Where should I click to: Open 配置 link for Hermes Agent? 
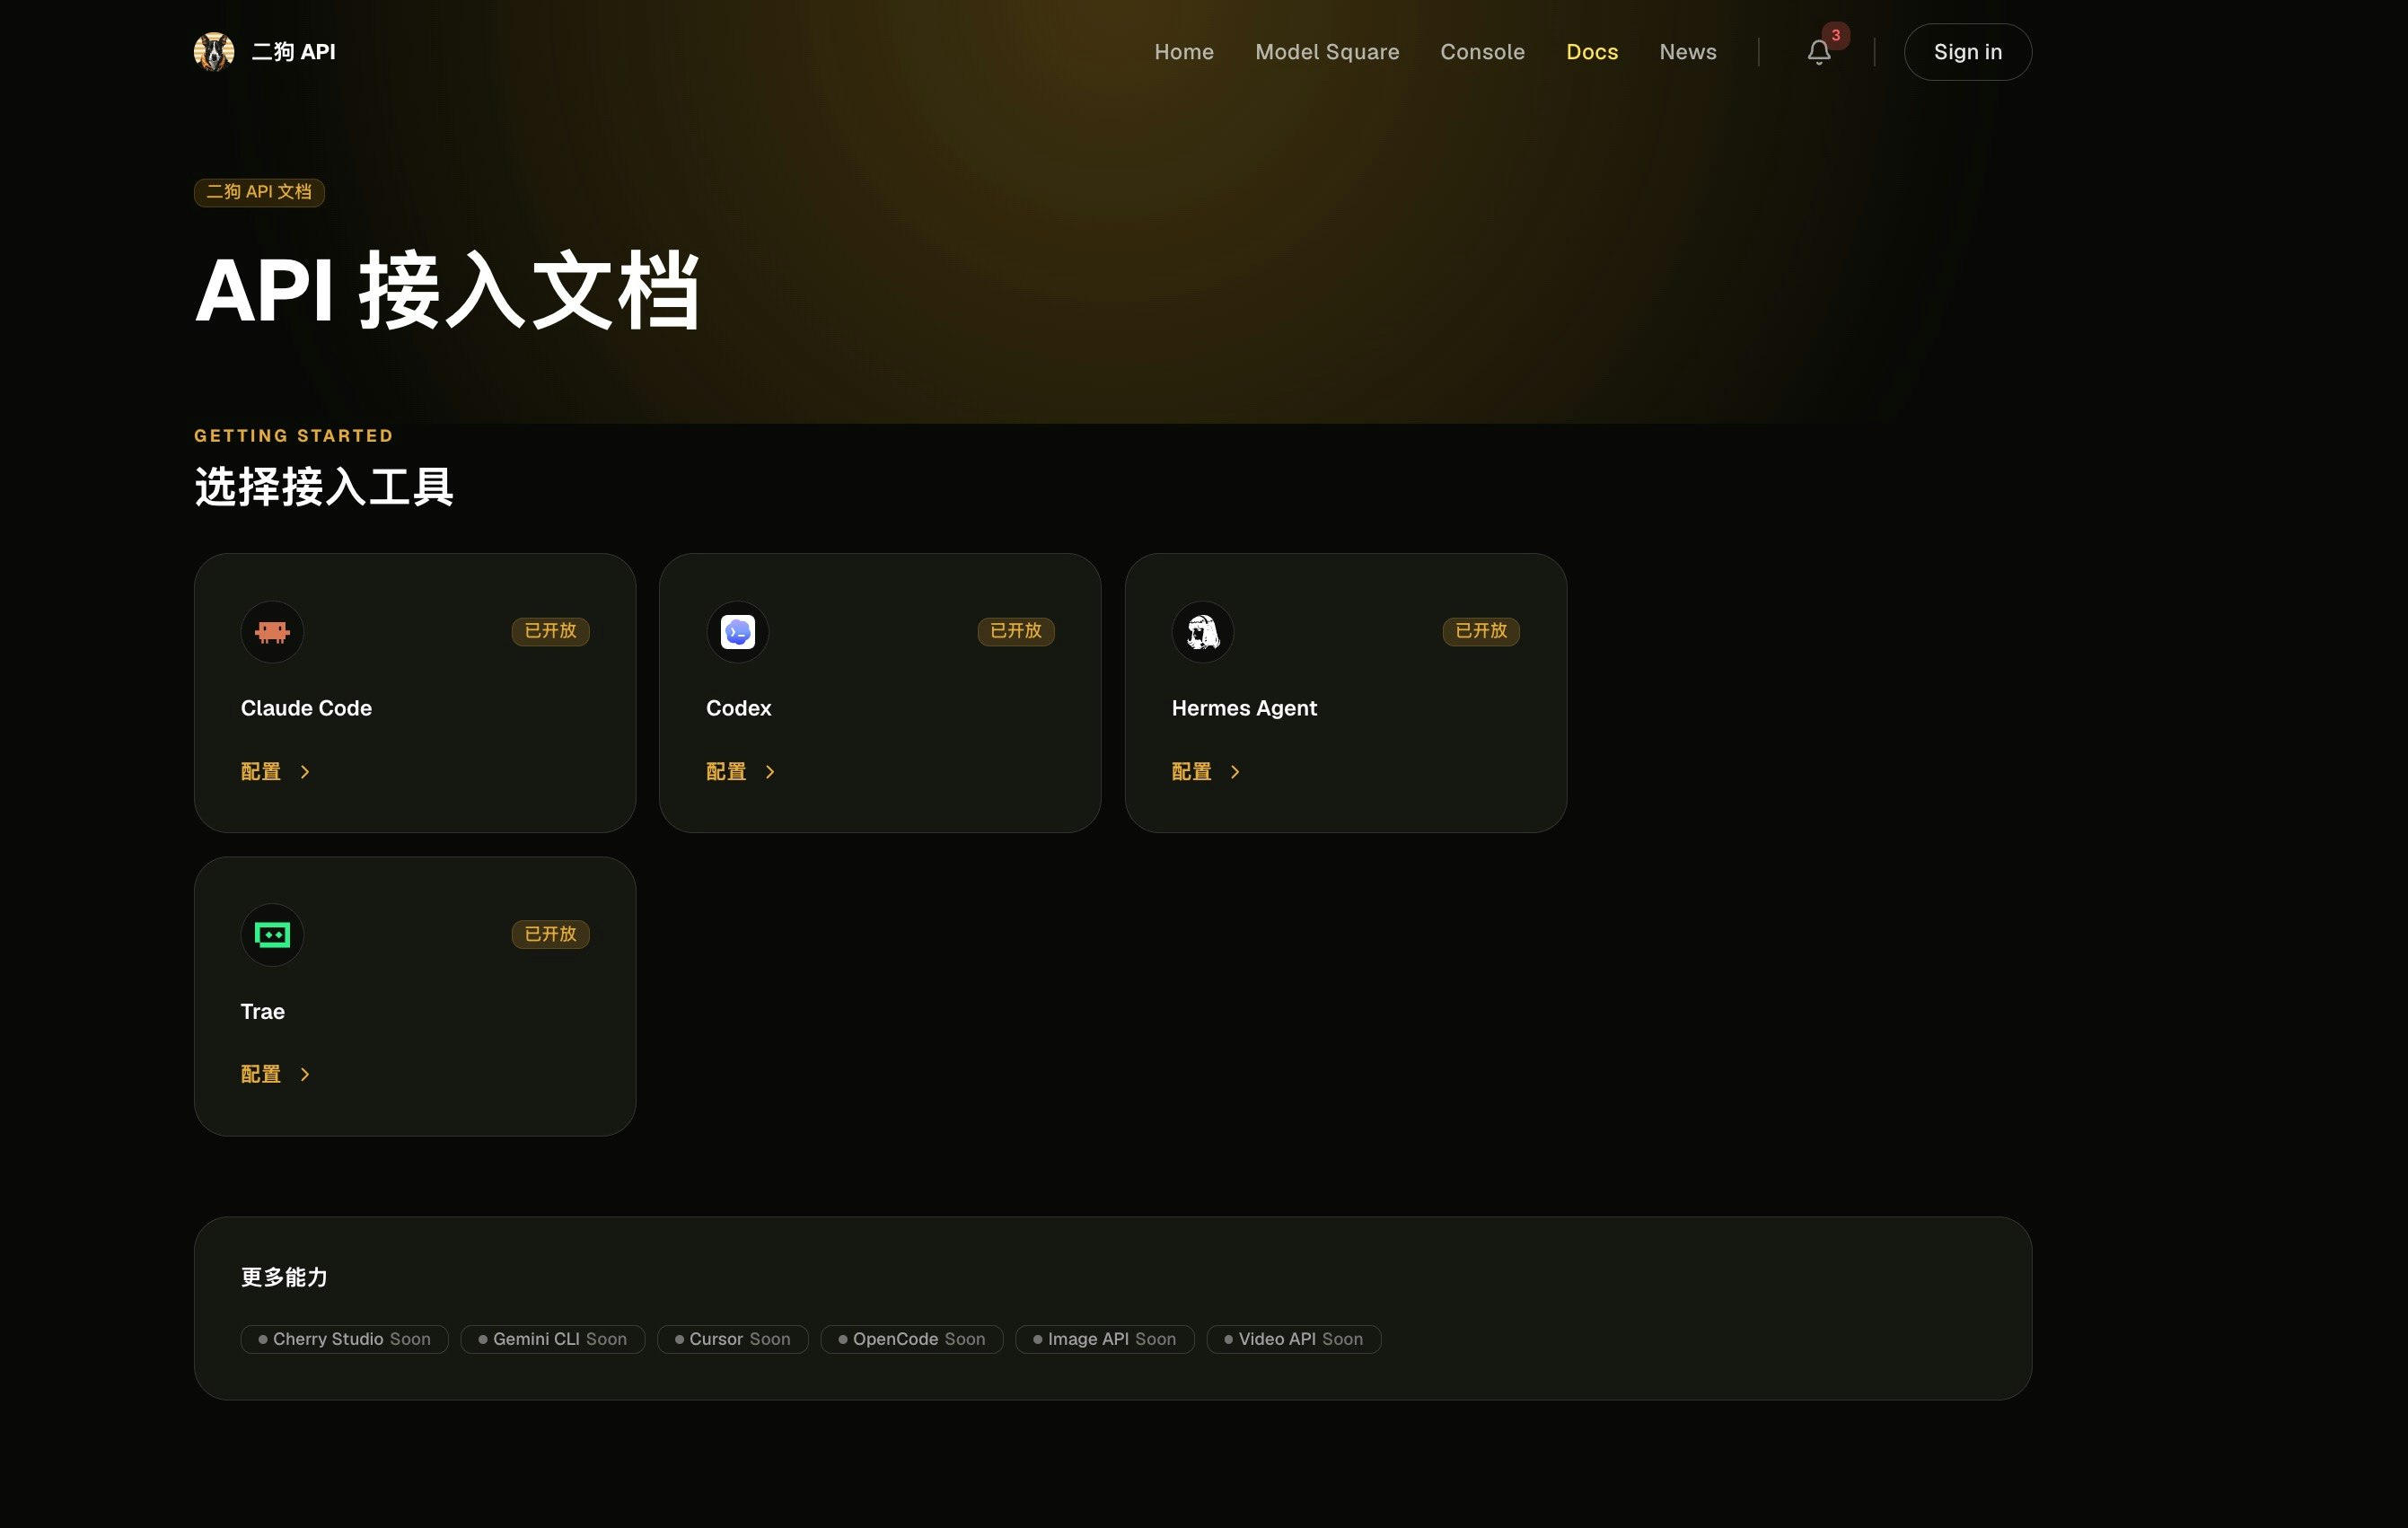click(x=1207, y=772)
